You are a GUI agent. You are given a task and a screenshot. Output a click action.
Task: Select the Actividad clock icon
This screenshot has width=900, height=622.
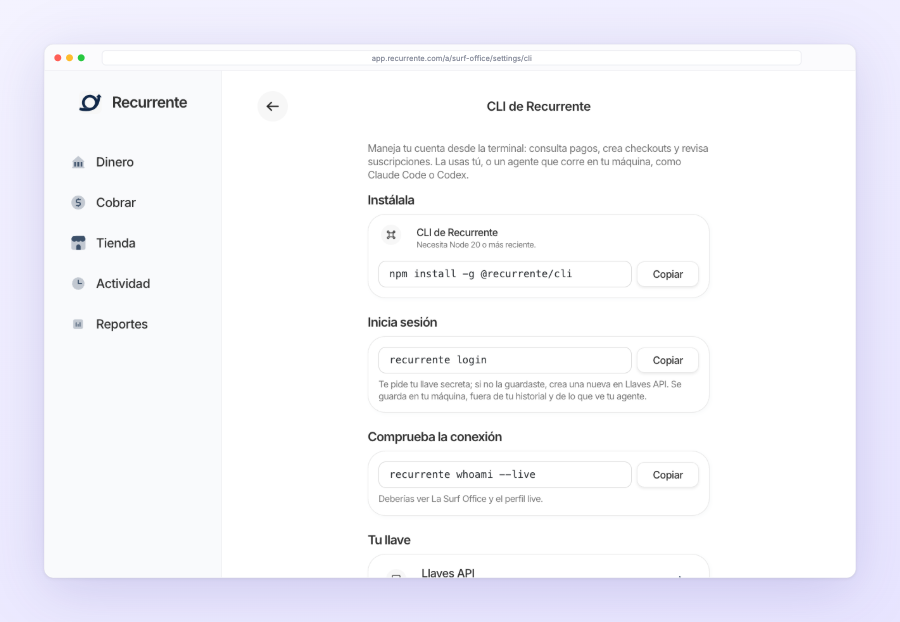pos(78,283)
